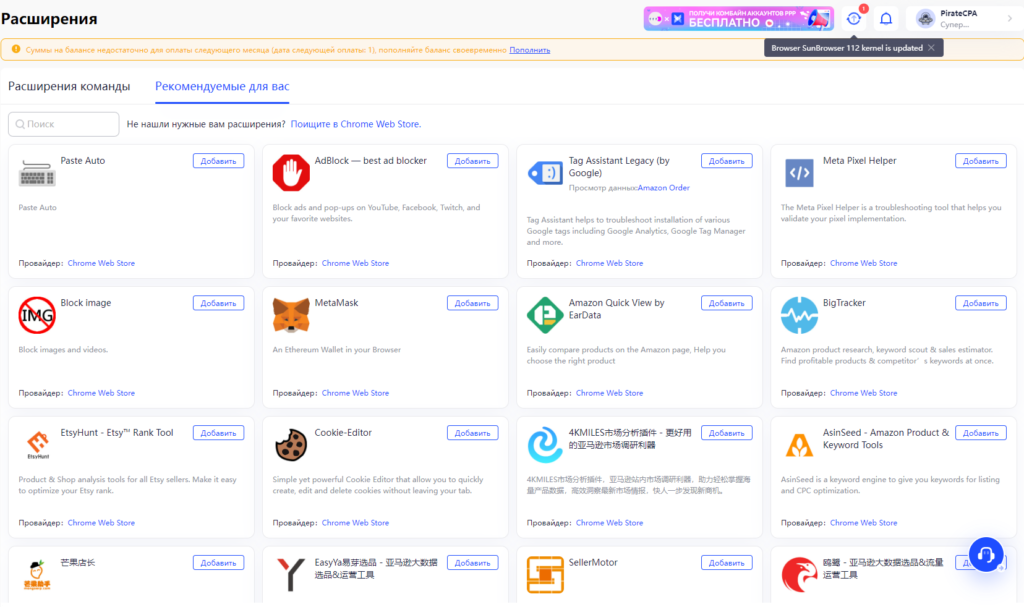Add the Cookie-Editor extension

click(x=473, y=433)
